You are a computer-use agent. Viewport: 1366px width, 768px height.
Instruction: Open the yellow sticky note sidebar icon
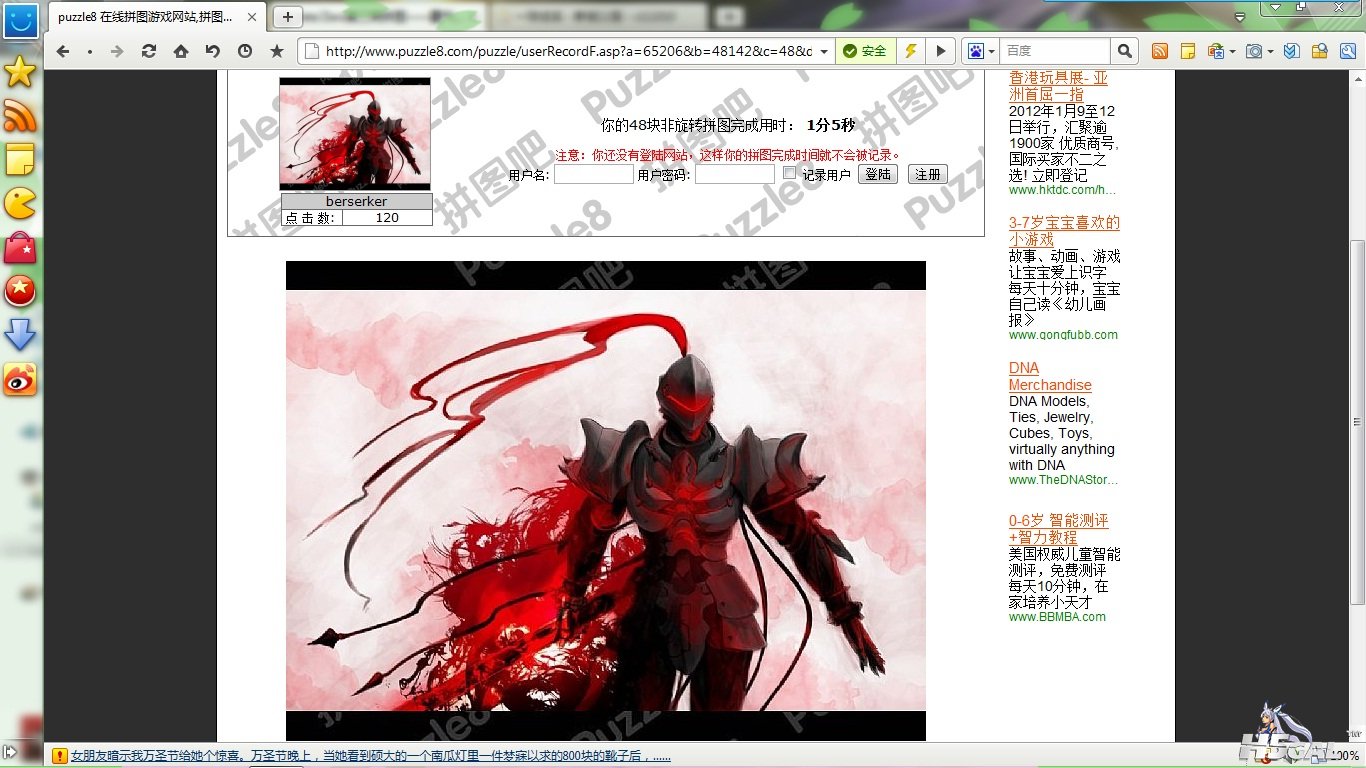click(20, 160)
